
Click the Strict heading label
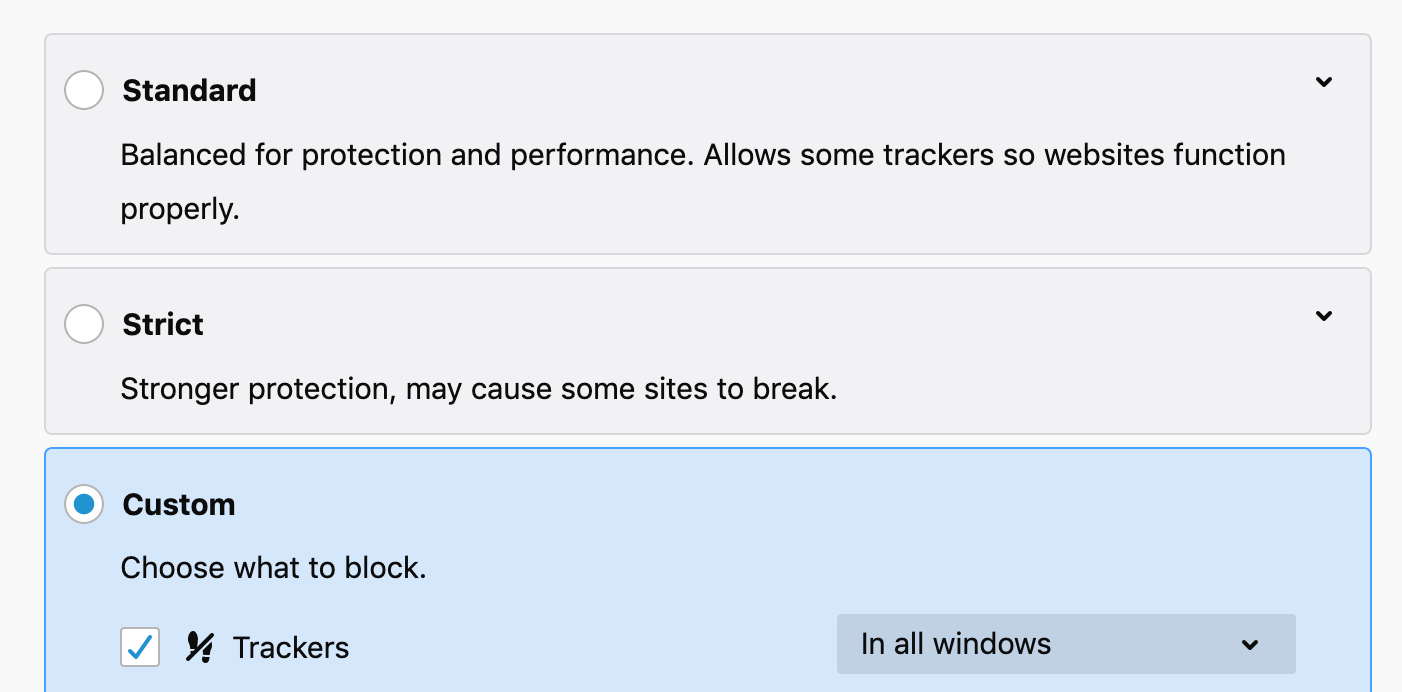(x=163, y=325)
